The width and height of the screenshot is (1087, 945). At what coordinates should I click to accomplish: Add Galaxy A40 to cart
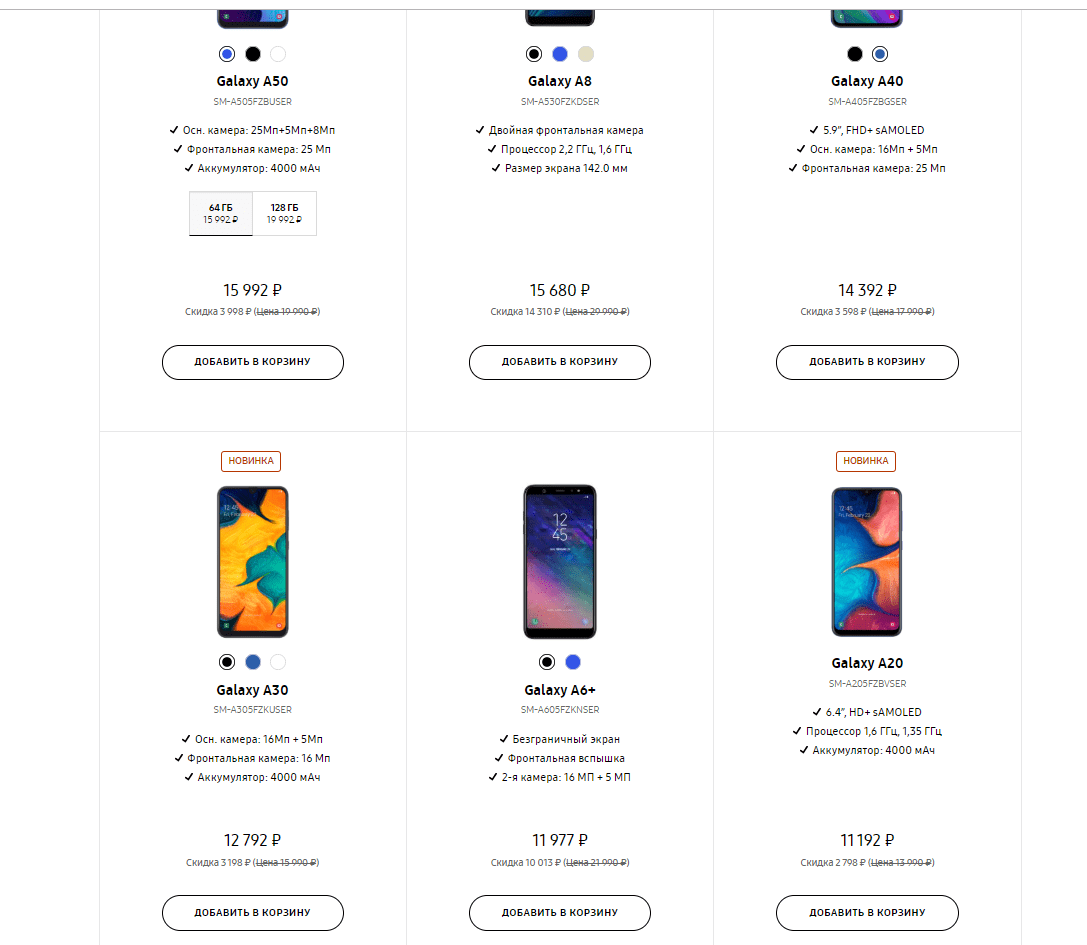pos(867,362)
